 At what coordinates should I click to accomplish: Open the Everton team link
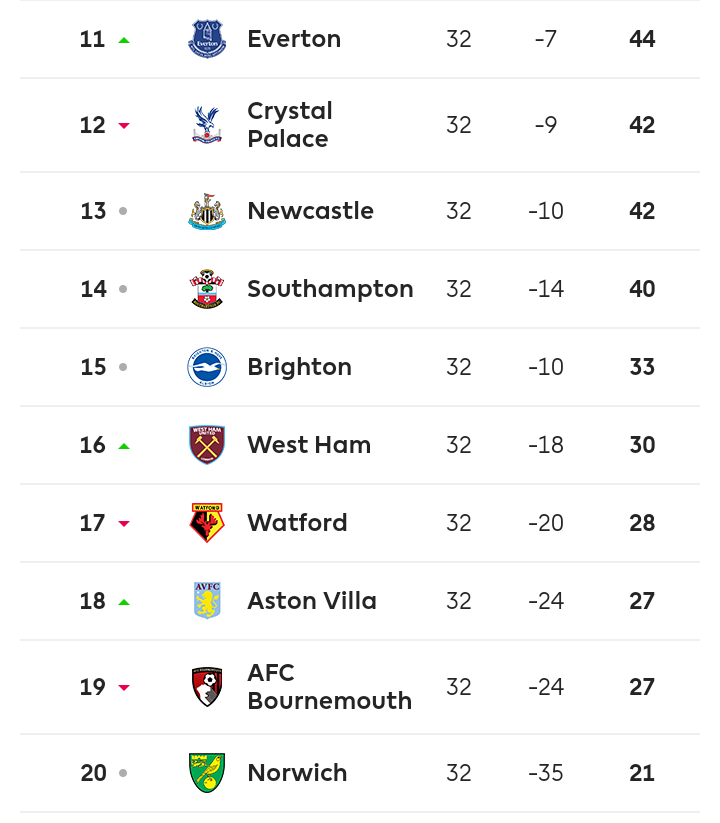point(294,39)
